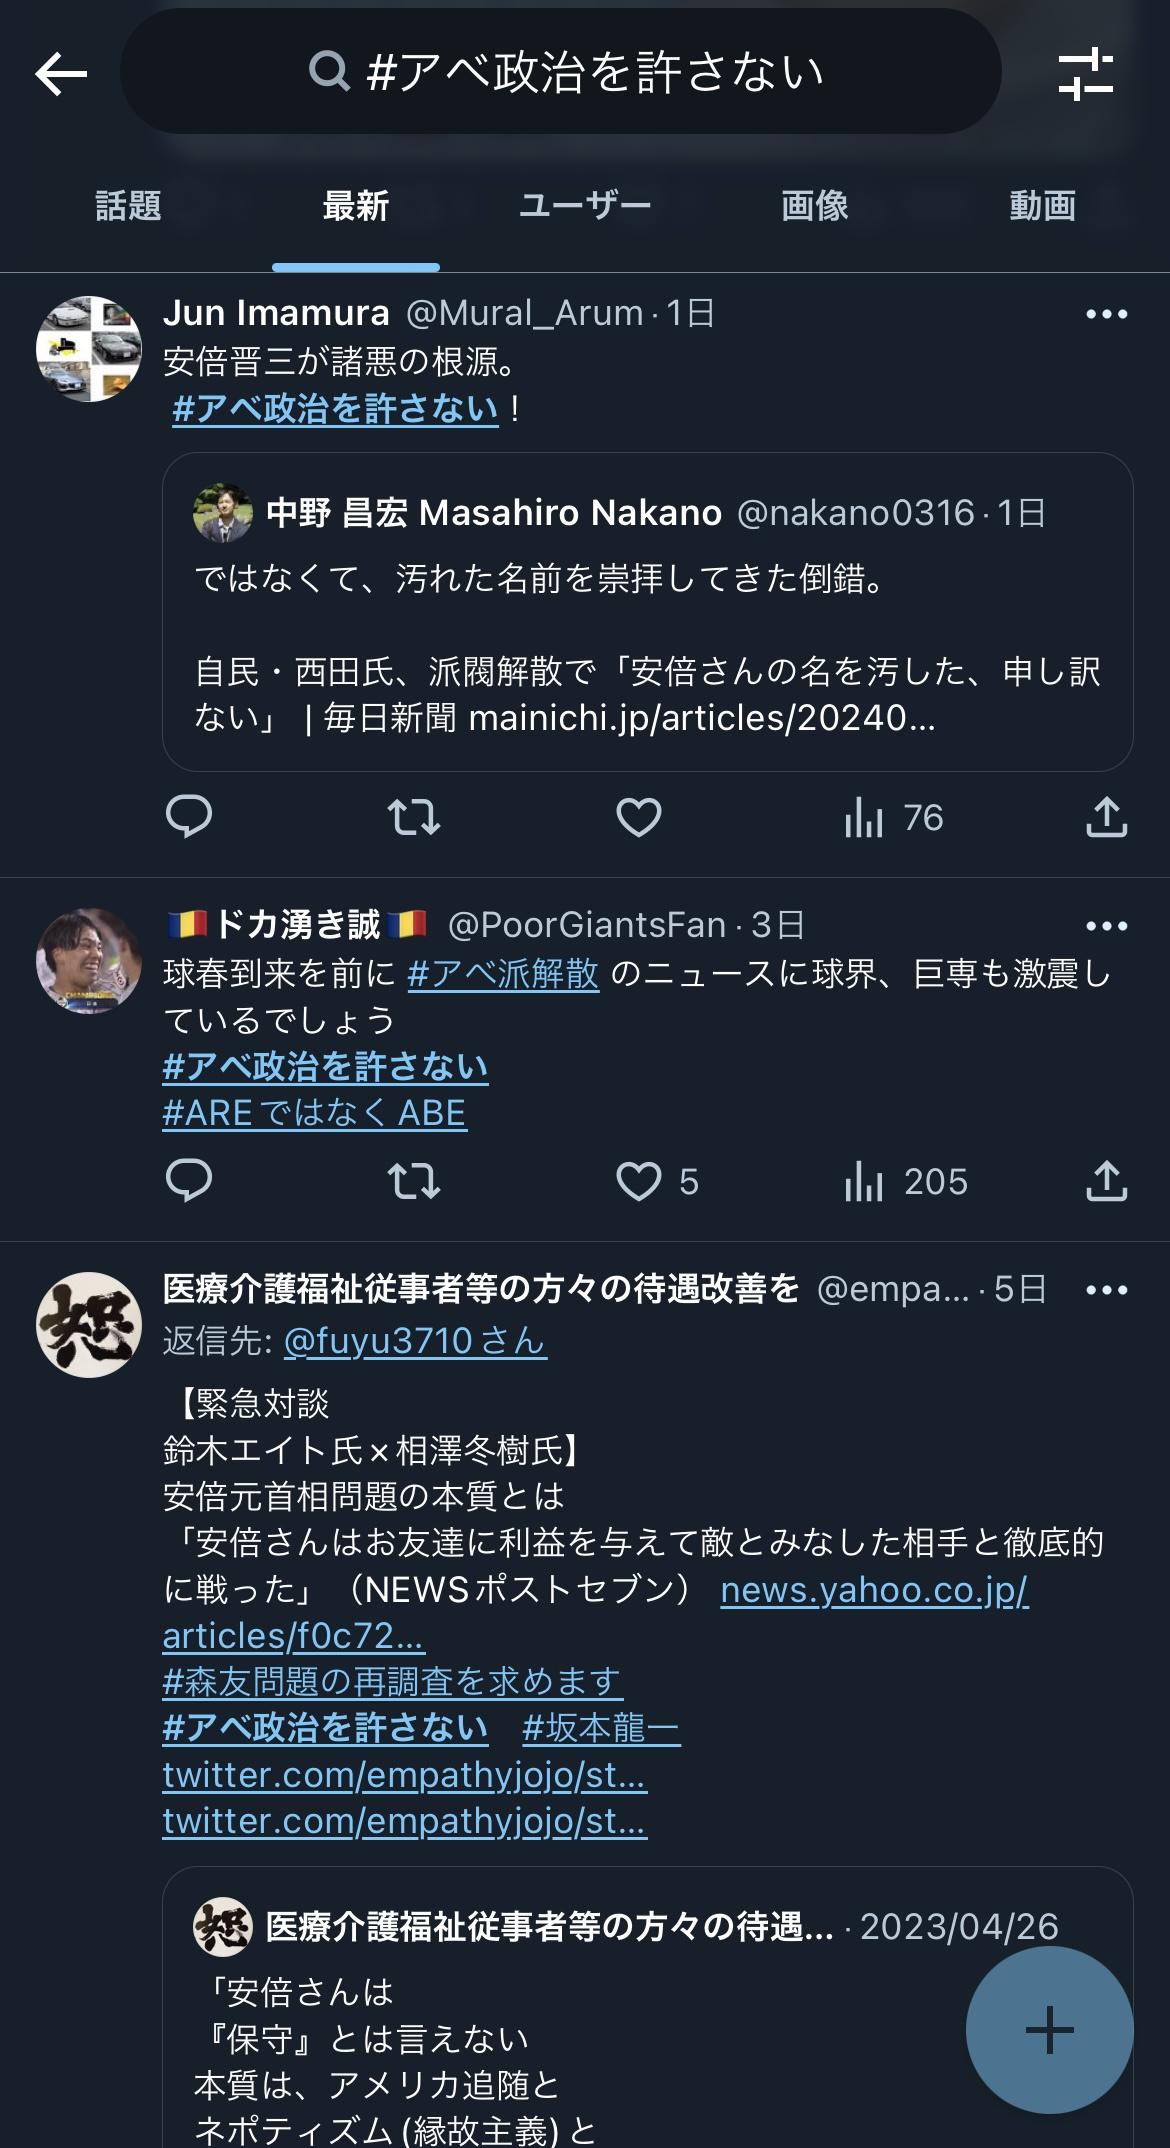Like the @PoorGiantsFan post with 5 likes
Image resolution: width=1170 pixels, height=2148 pixels.
tap(657, 1181)
